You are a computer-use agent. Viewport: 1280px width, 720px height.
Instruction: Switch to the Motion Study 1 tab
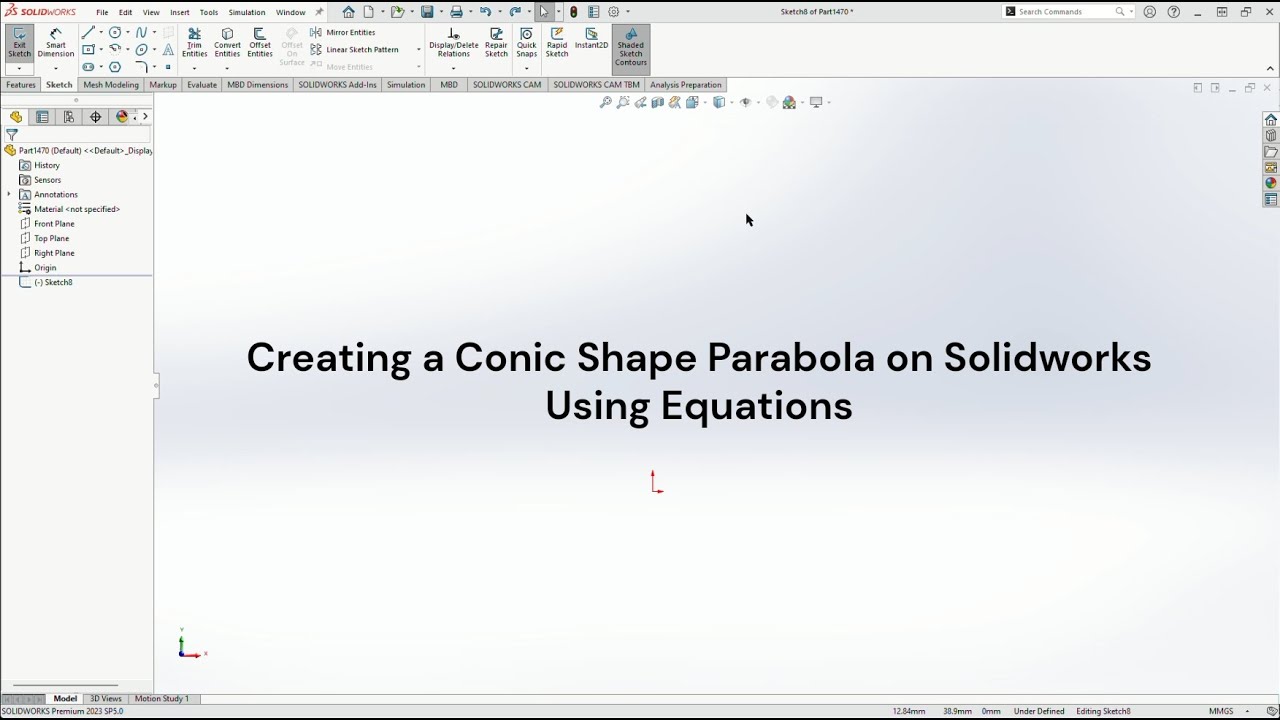coord(162,698)
